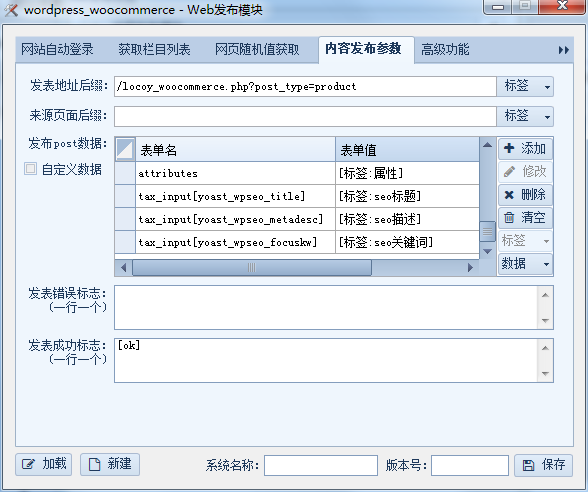
Task: Switch to 网站自动登录 tab
Action: (57, 50)
